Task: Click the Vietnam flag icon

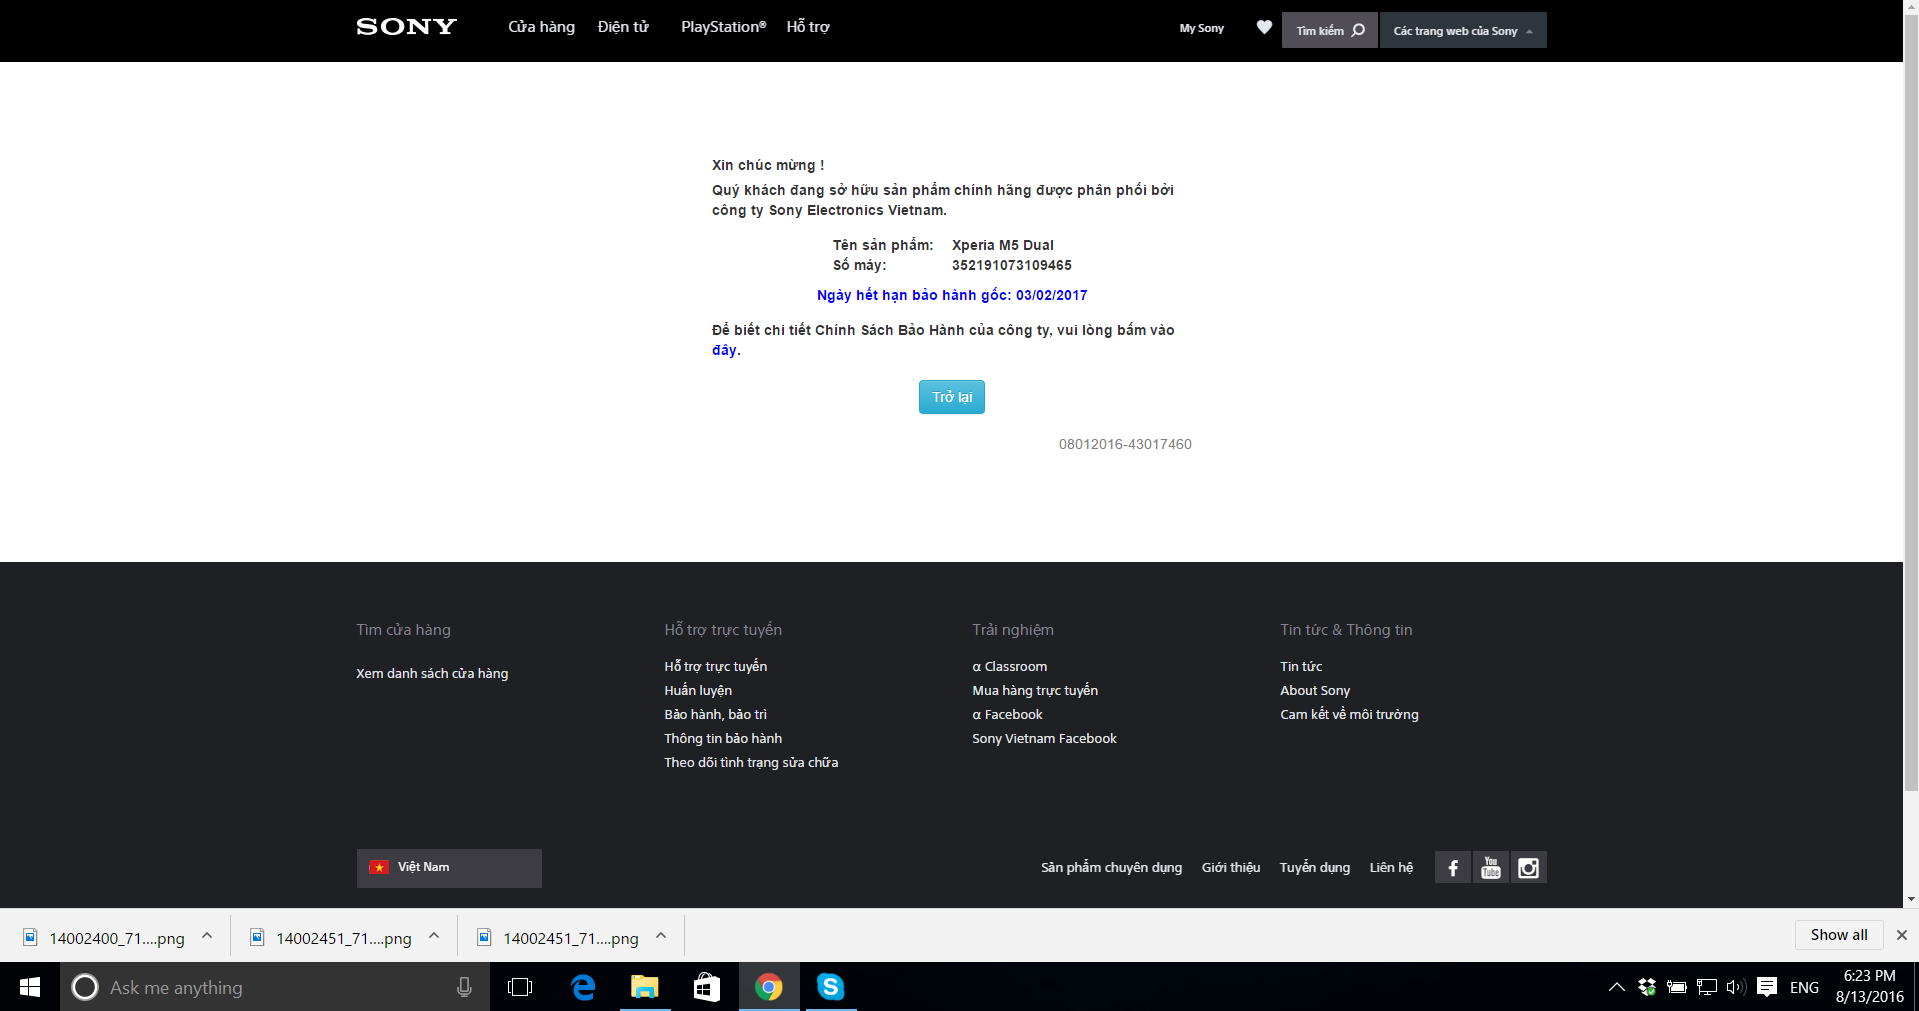Action: point(379,867)
